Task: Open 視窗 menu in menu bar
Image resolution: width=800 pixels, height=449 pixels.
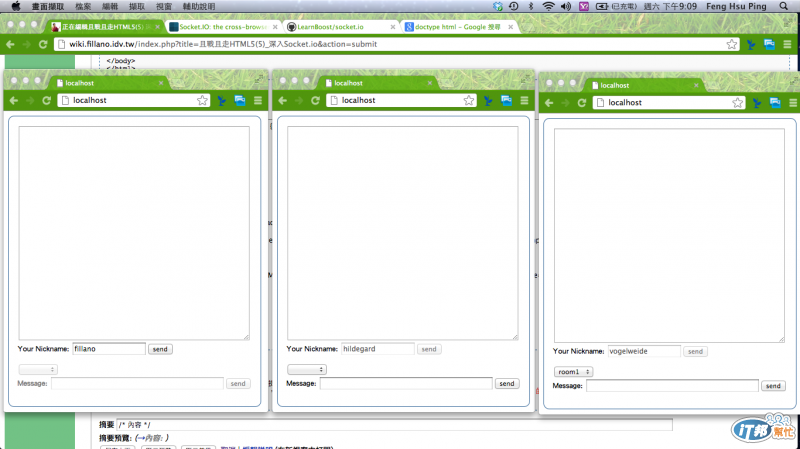Action: tap(164, 6)
